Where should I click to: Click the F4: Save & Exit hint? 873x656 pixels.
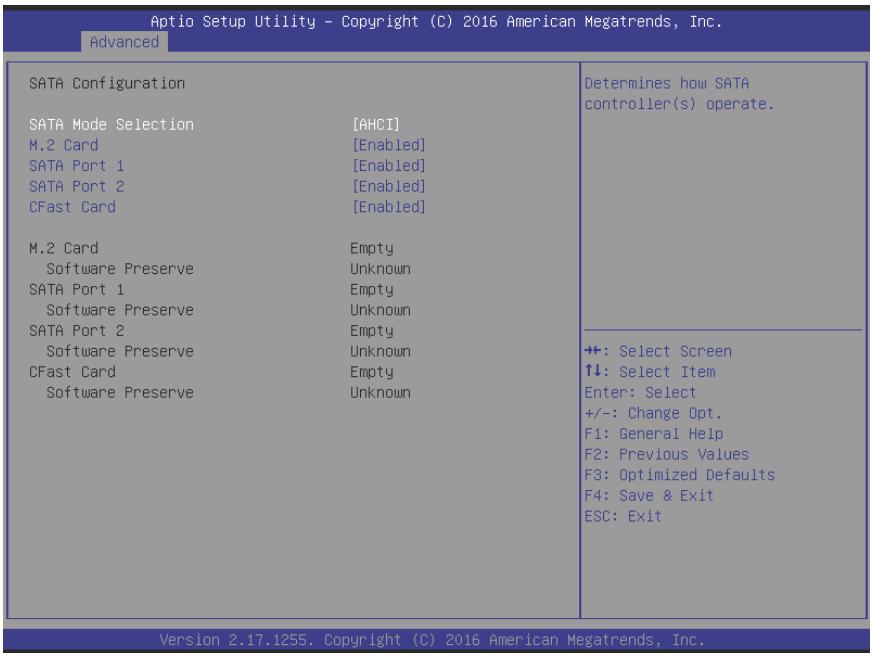tap(649, 495)
